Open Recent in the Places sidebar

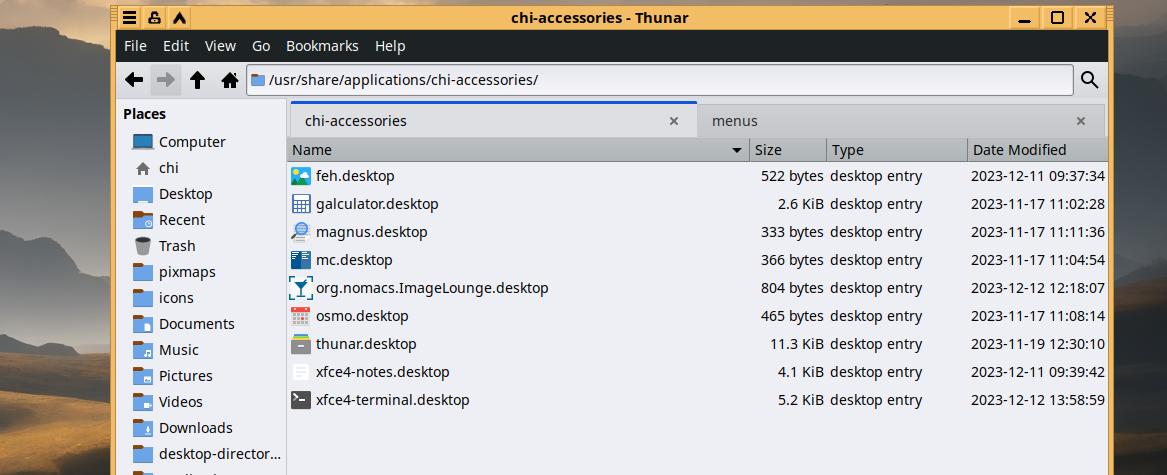pyautogui.click(x=182, y=220)
